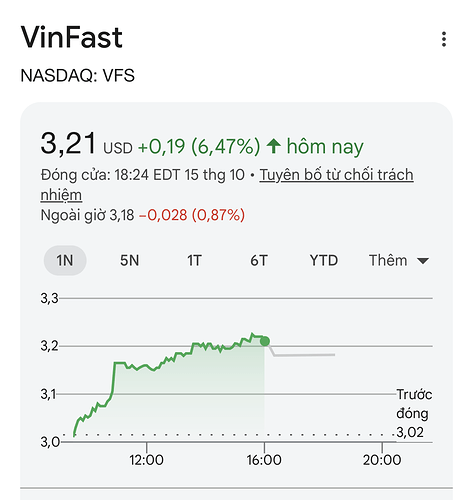This screenshot has height=500, width=472.
Task: Click the 3,21 USD price value
Action: click(86, 144)
